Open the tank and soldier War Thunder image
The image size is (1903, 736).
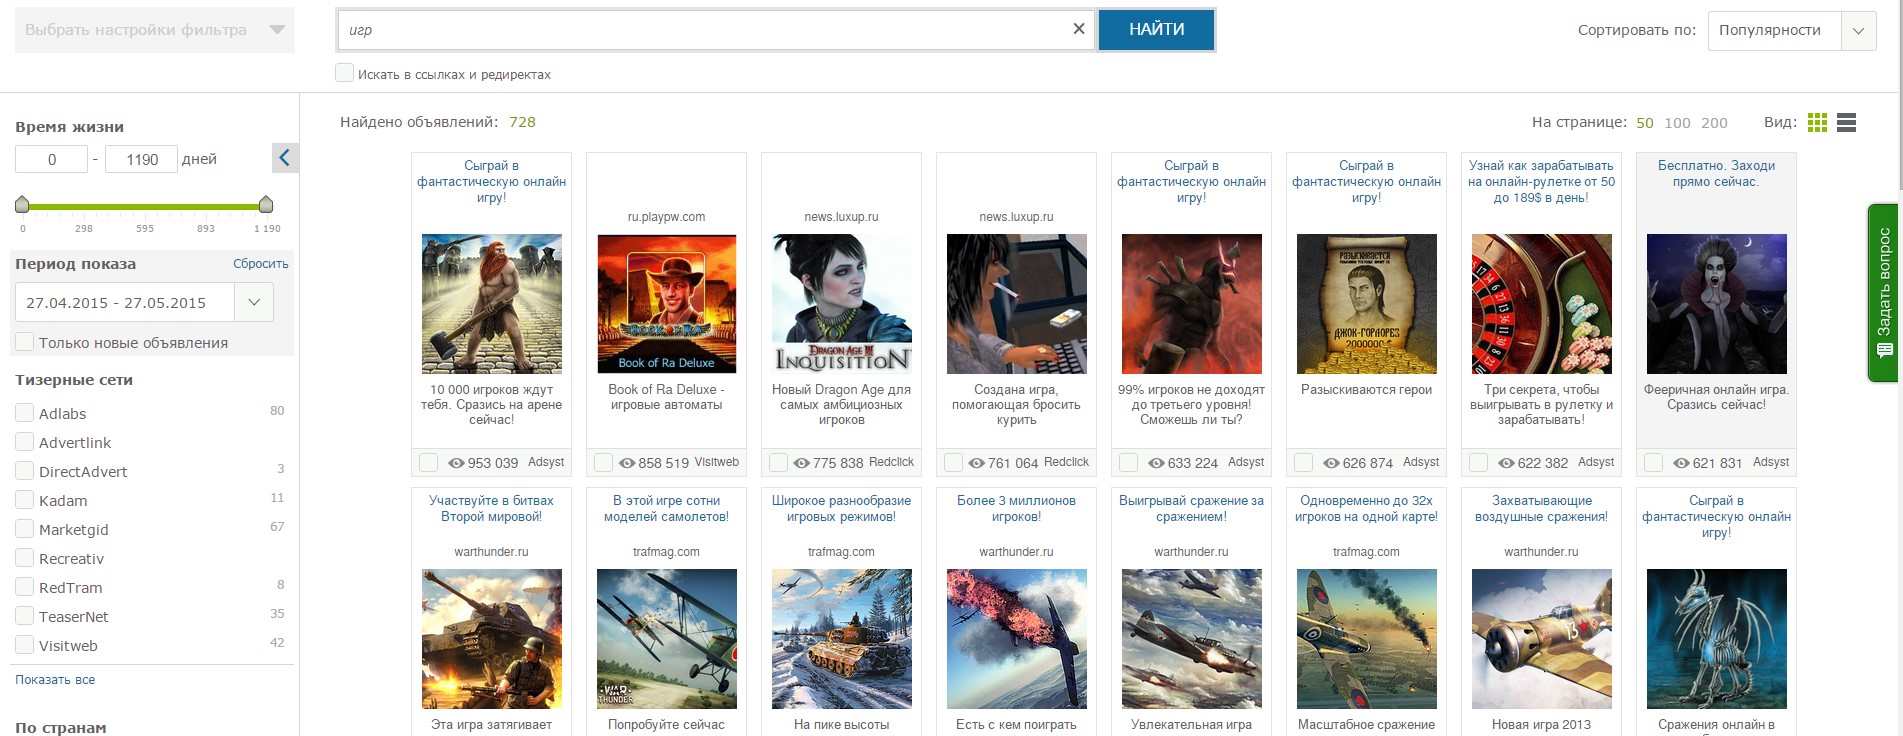[x=491, y=639]
